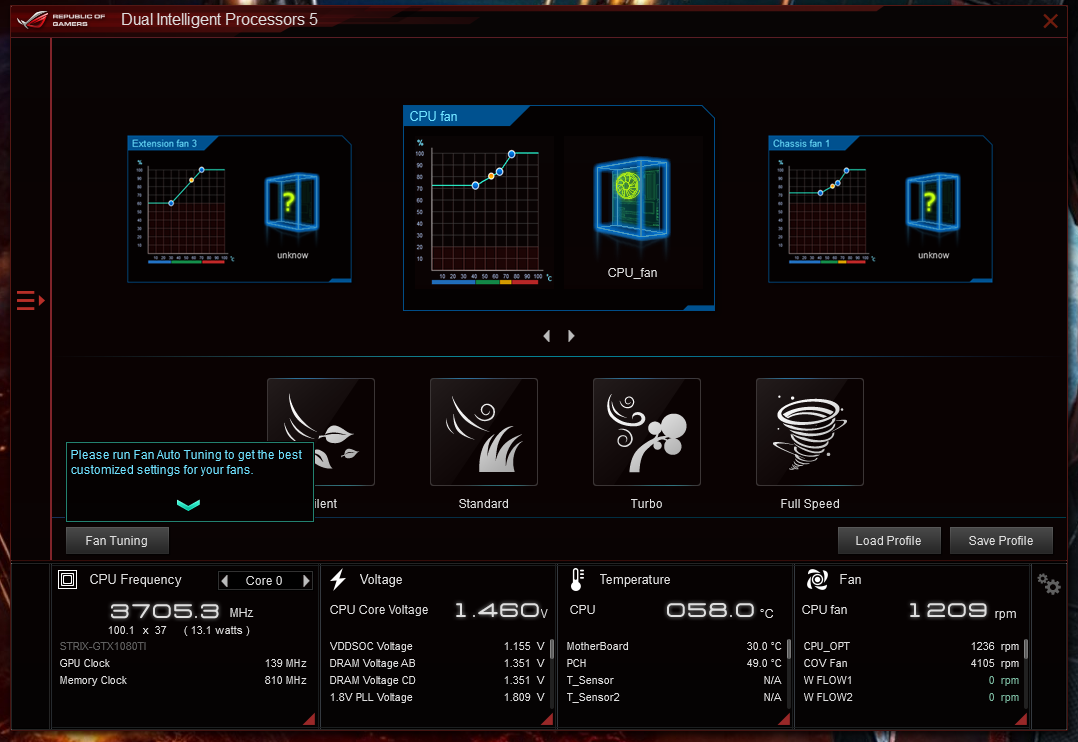Select the CPU fan card title

(433, 116)
